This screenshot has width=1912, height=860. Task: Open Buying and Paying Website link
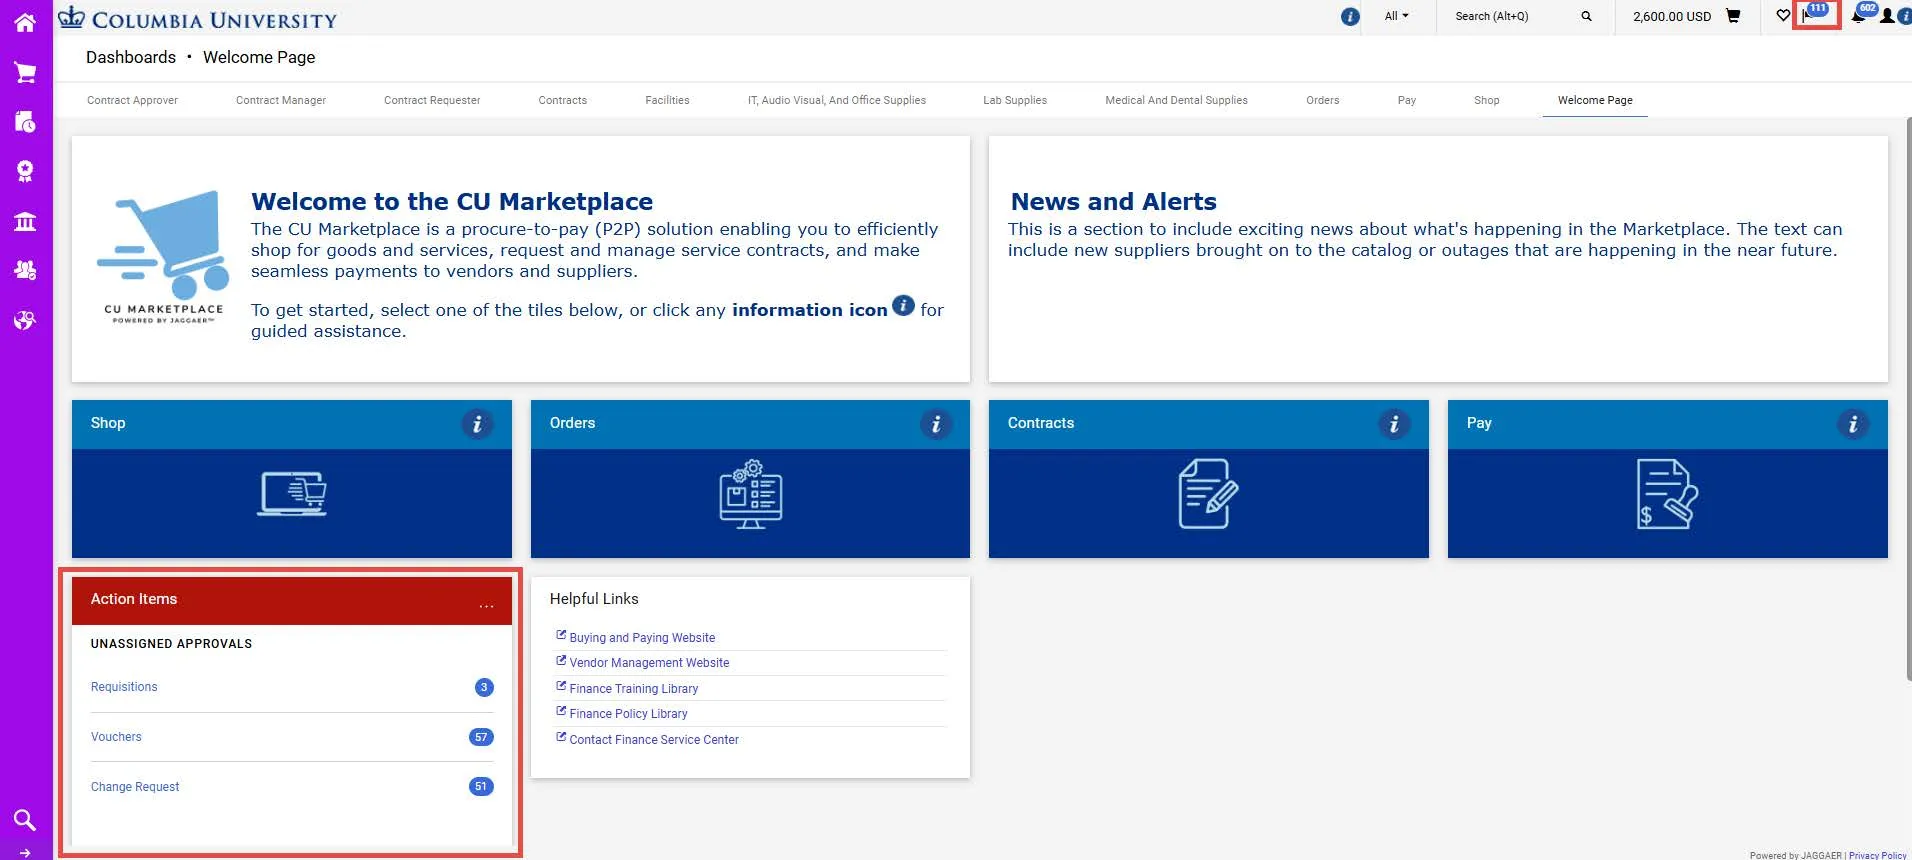pyautogui.click(x=642, y=637)
